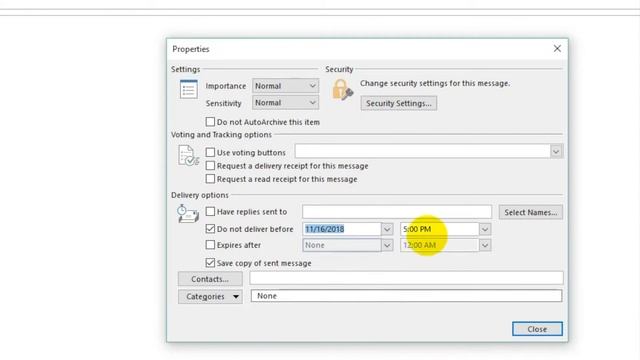Close the Properties dialog with Close button

pyautogui.click(x=537, y=329)
